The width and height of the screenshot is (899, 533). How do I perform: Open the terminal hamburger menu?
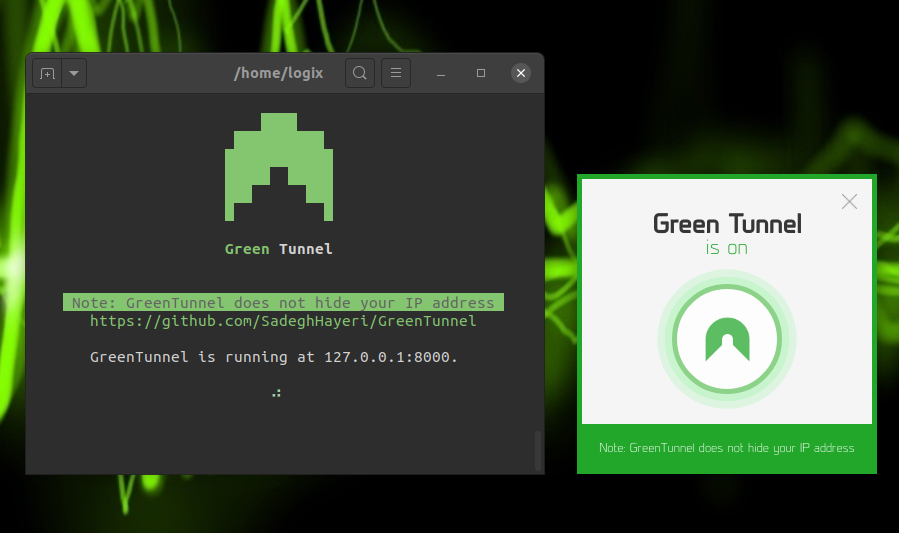(396, 73)
